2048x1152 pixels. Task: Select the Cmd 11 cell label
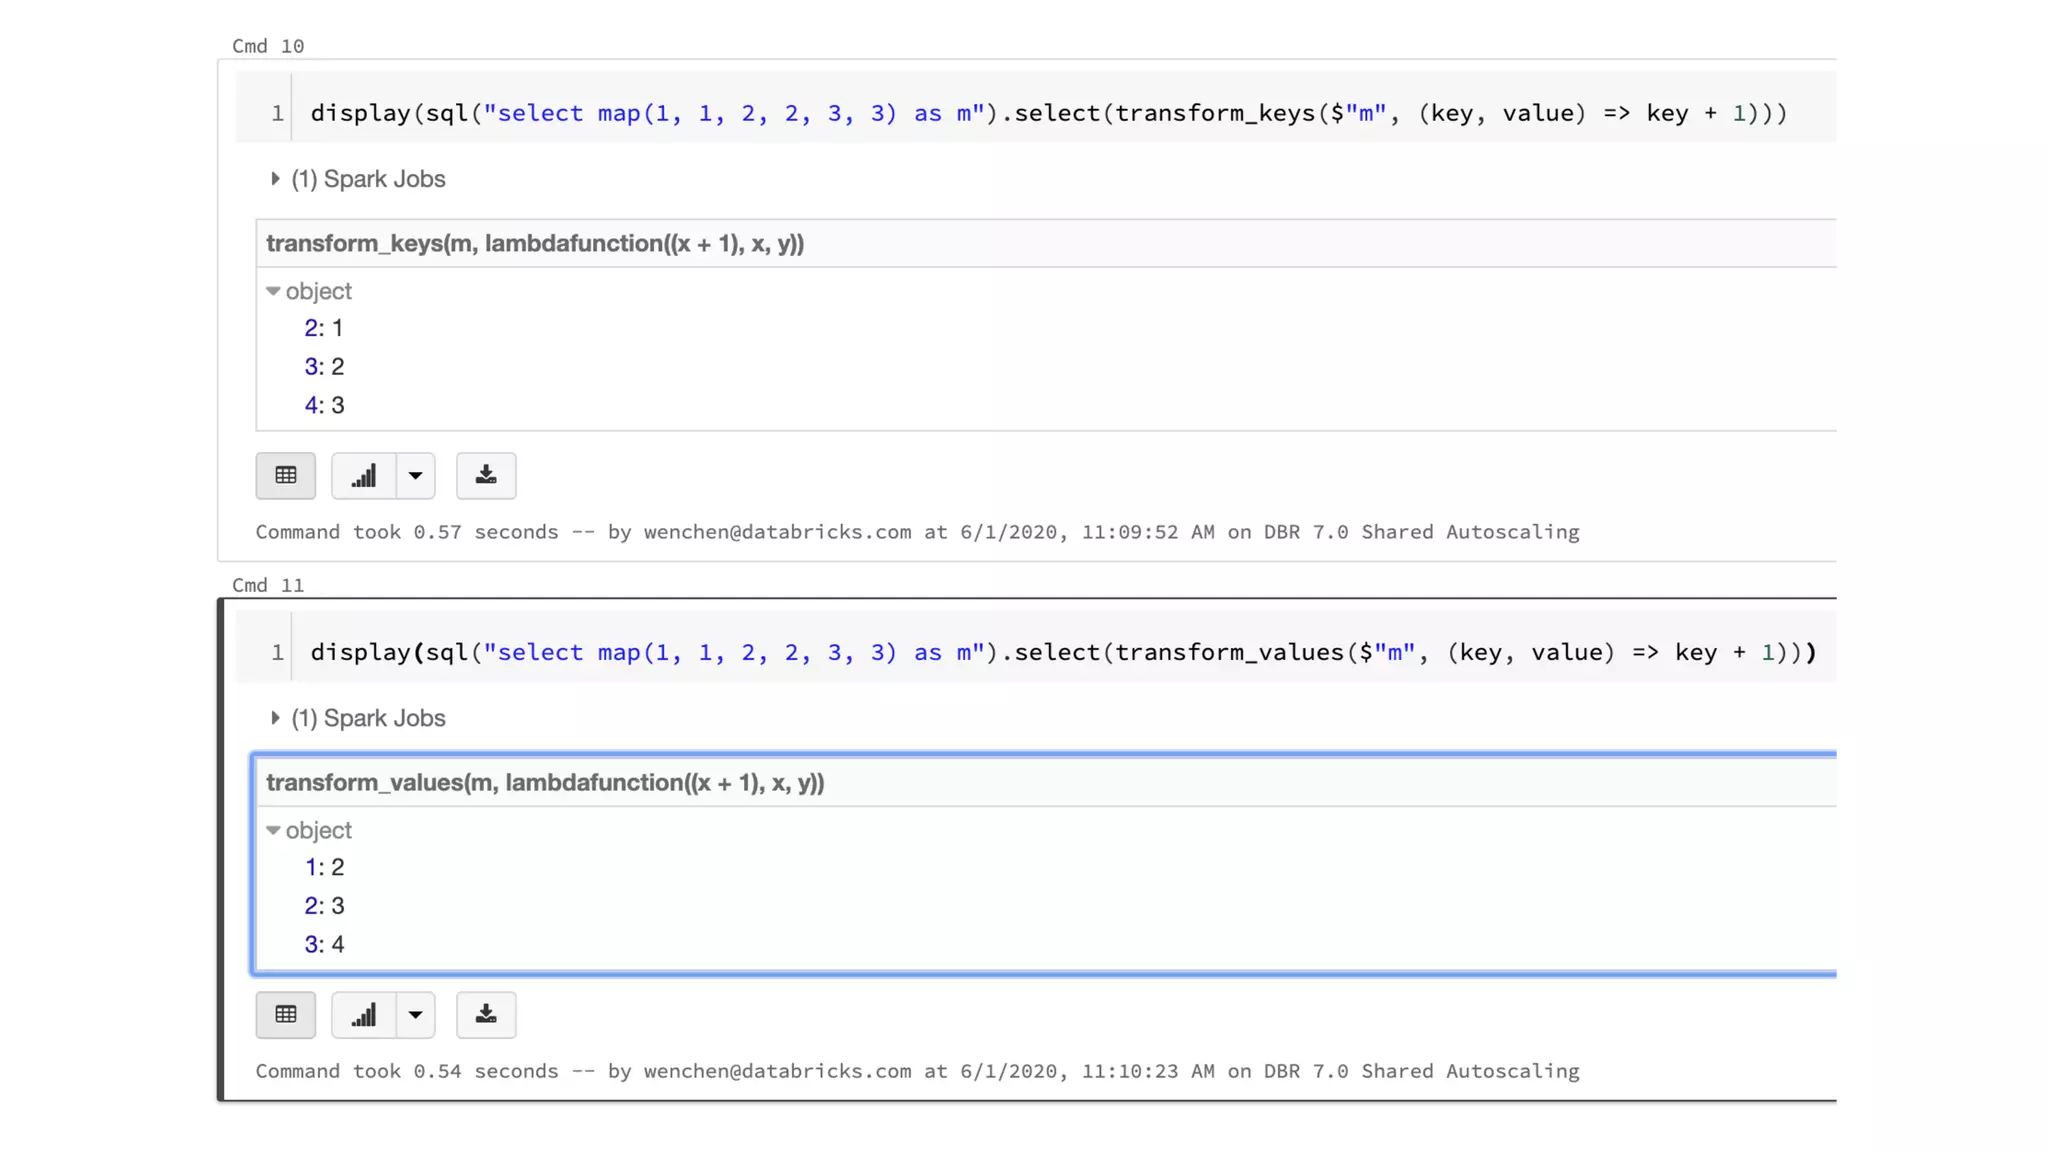coord(268,585)
